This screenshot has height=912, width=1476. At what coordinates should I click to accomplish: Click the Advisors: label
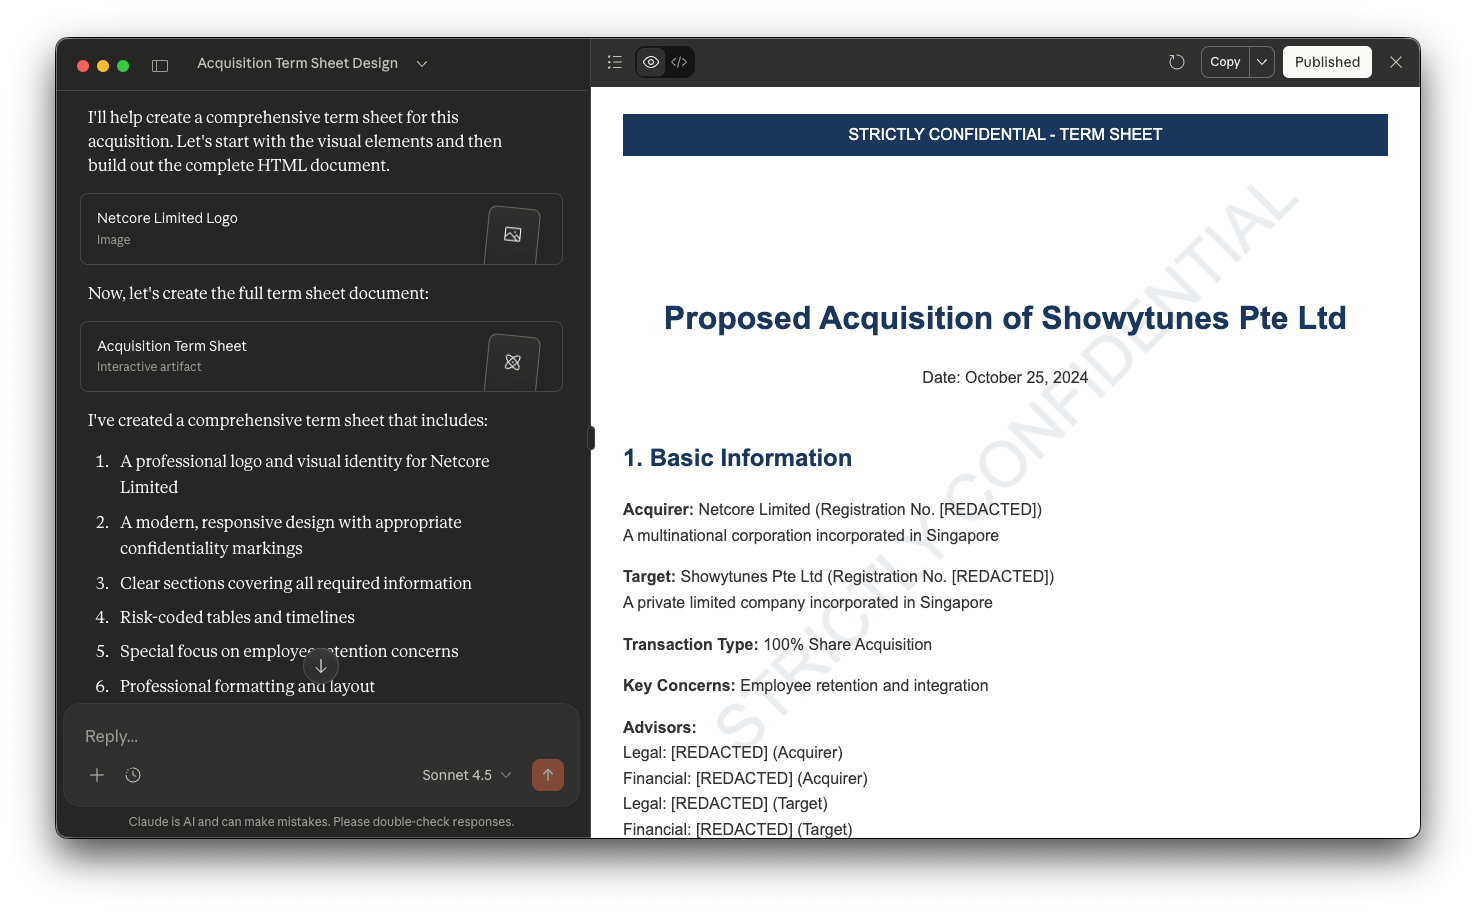tap(659, 727)
